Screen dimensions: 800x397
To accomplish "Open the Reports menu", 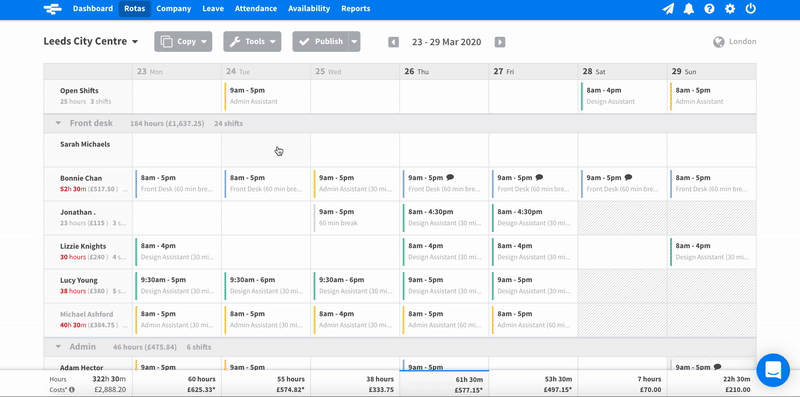I will tap(356, 9).
